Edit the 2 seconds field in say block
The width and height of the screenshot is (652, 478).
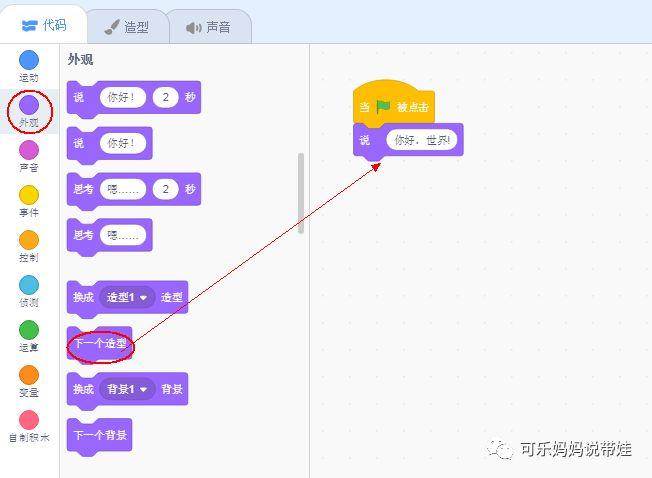165,97
